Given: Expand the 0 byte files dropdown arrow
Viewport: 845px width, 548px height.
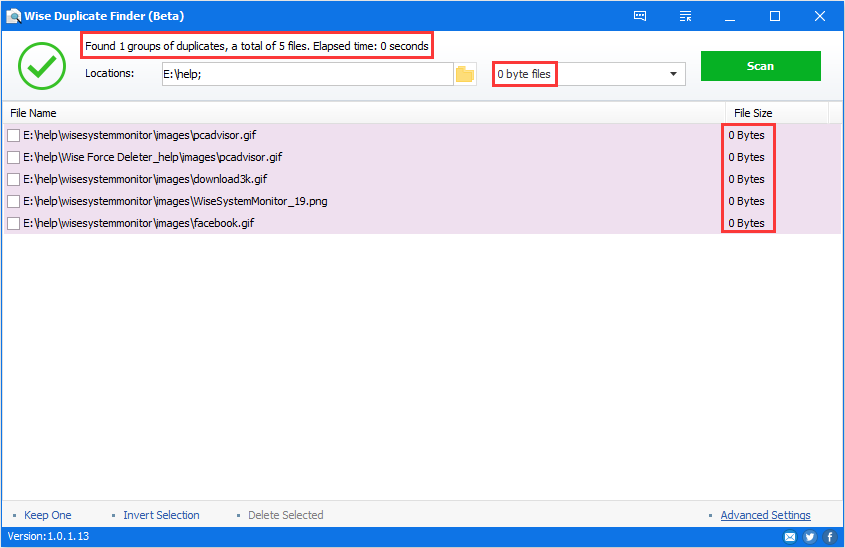Looking at the screenshot, I should pyautogui.click(x=673, y=74).
